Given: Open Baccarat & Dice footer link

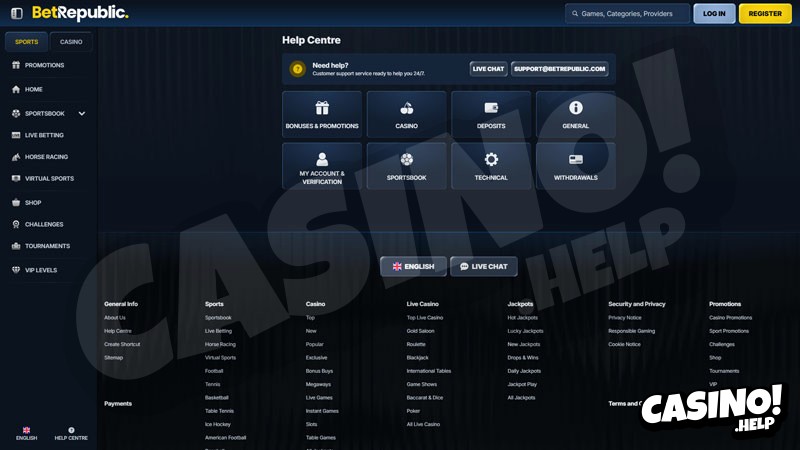Looking at the screenshot, I should tap(425, 397).
